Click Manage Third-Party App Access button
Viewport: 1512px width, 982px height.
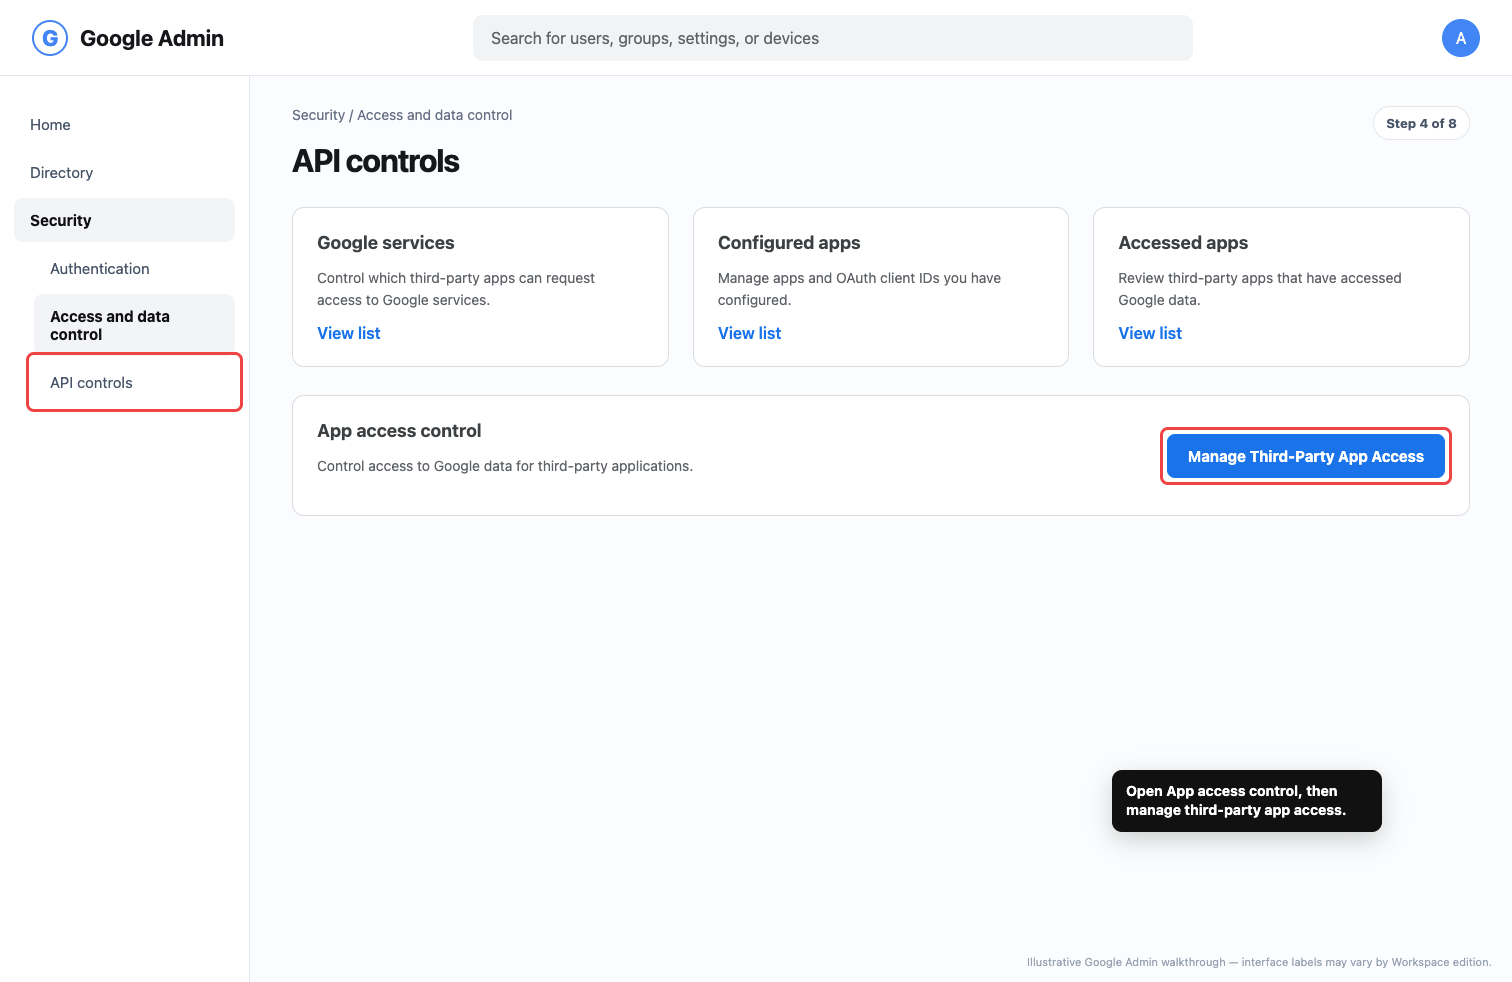click(1305, 456)
